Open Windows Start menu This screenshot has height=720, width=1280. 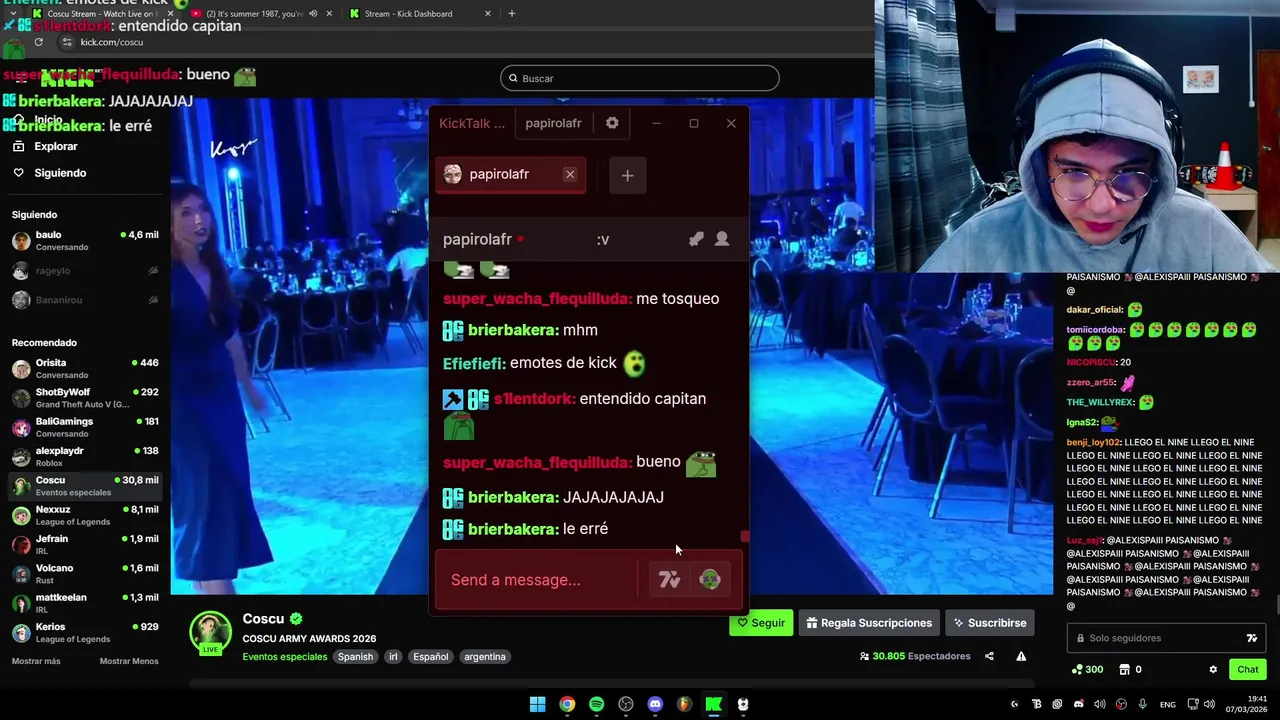coord(537,704)
